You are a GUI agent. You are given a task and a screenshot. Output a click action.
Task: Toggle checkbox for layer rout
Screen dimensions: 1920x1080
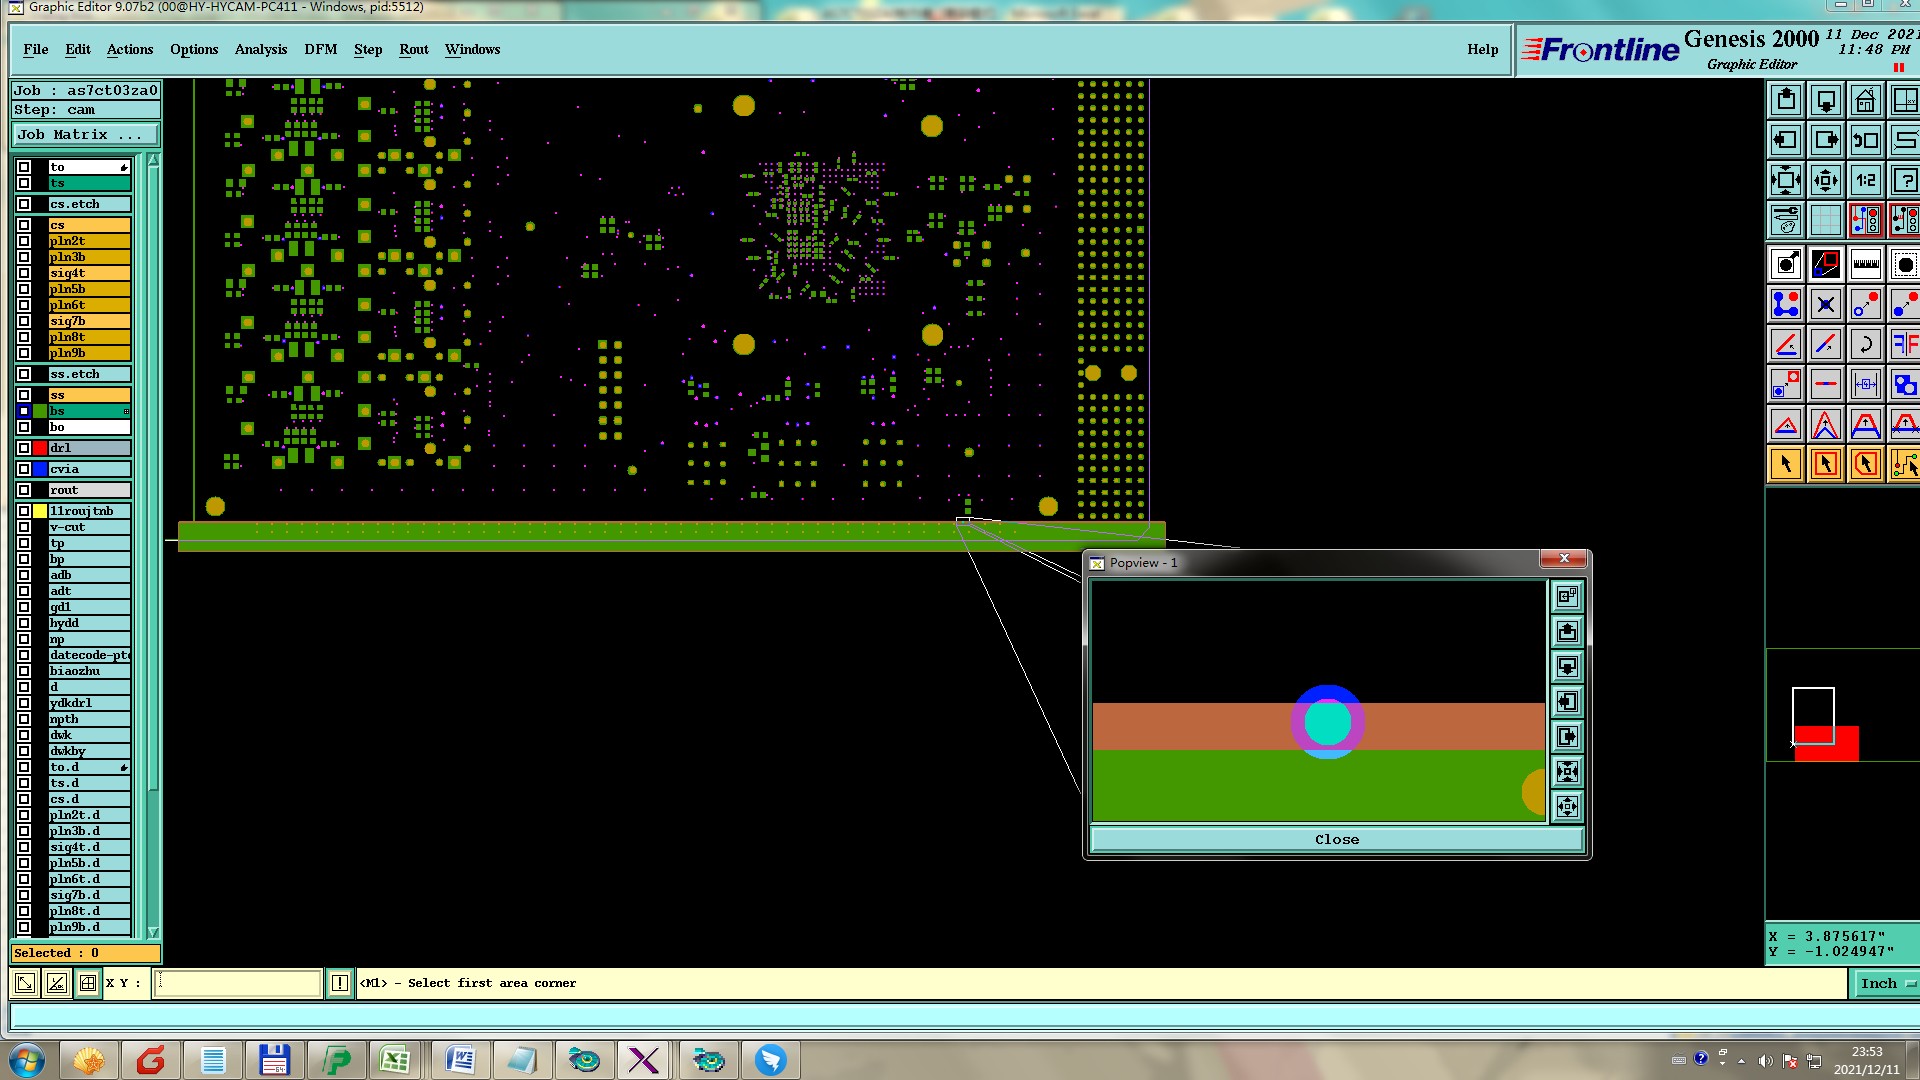click(24, 490)
